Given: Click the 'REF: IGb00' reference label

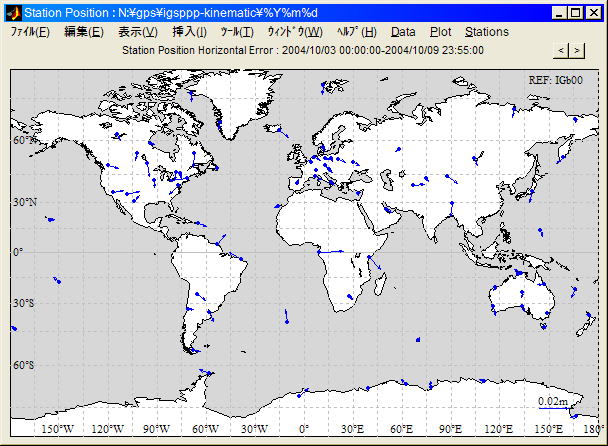Looking at the screenshot, I should click(x=555, y=78).
